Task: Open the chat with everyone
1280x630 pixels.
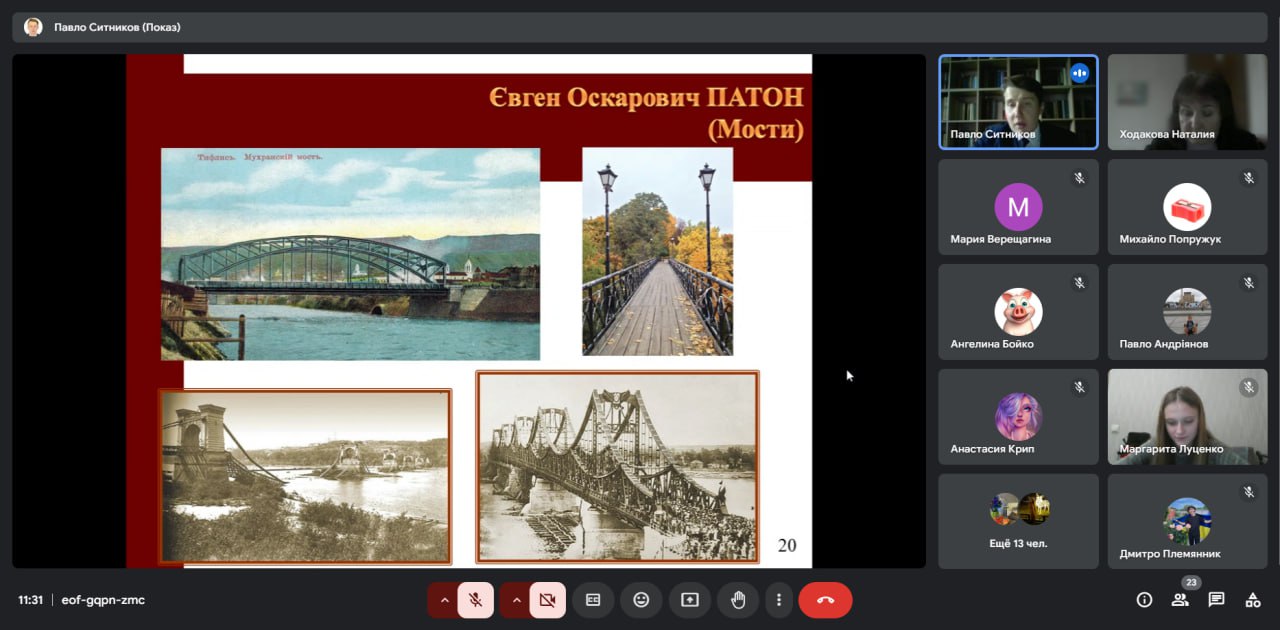Action: tap(1216, 600)
